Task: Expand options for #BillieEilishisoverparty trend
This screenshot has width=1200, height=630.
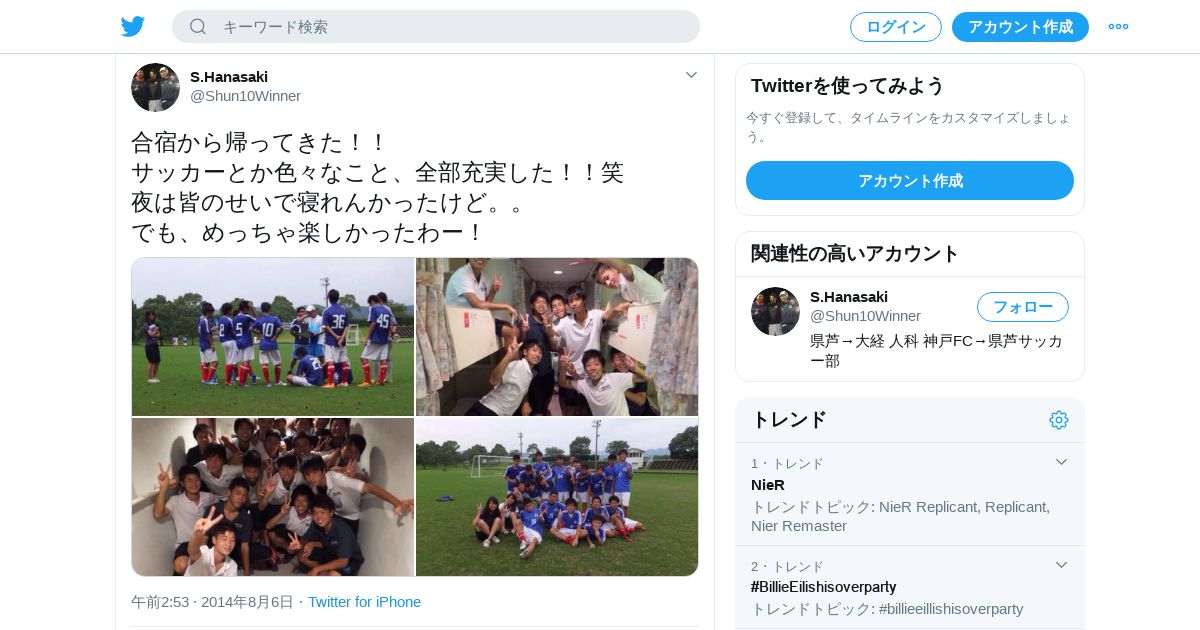Action: [1062, 565]
